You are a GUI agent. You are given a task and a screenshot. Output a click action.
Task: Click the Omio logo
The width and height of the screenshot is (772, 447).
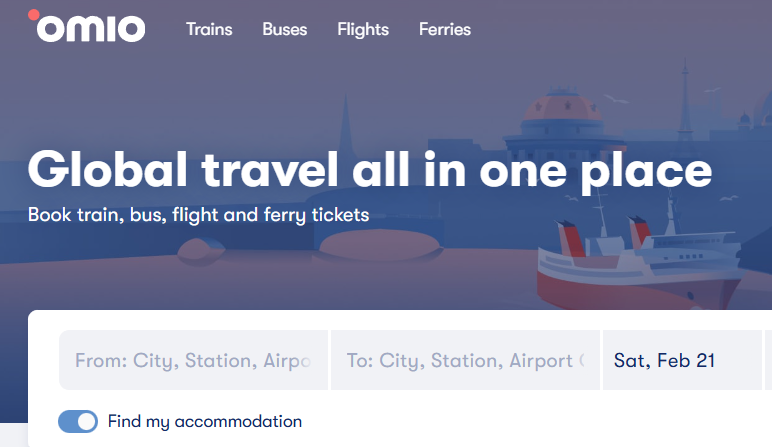click(x=88, y=28)
